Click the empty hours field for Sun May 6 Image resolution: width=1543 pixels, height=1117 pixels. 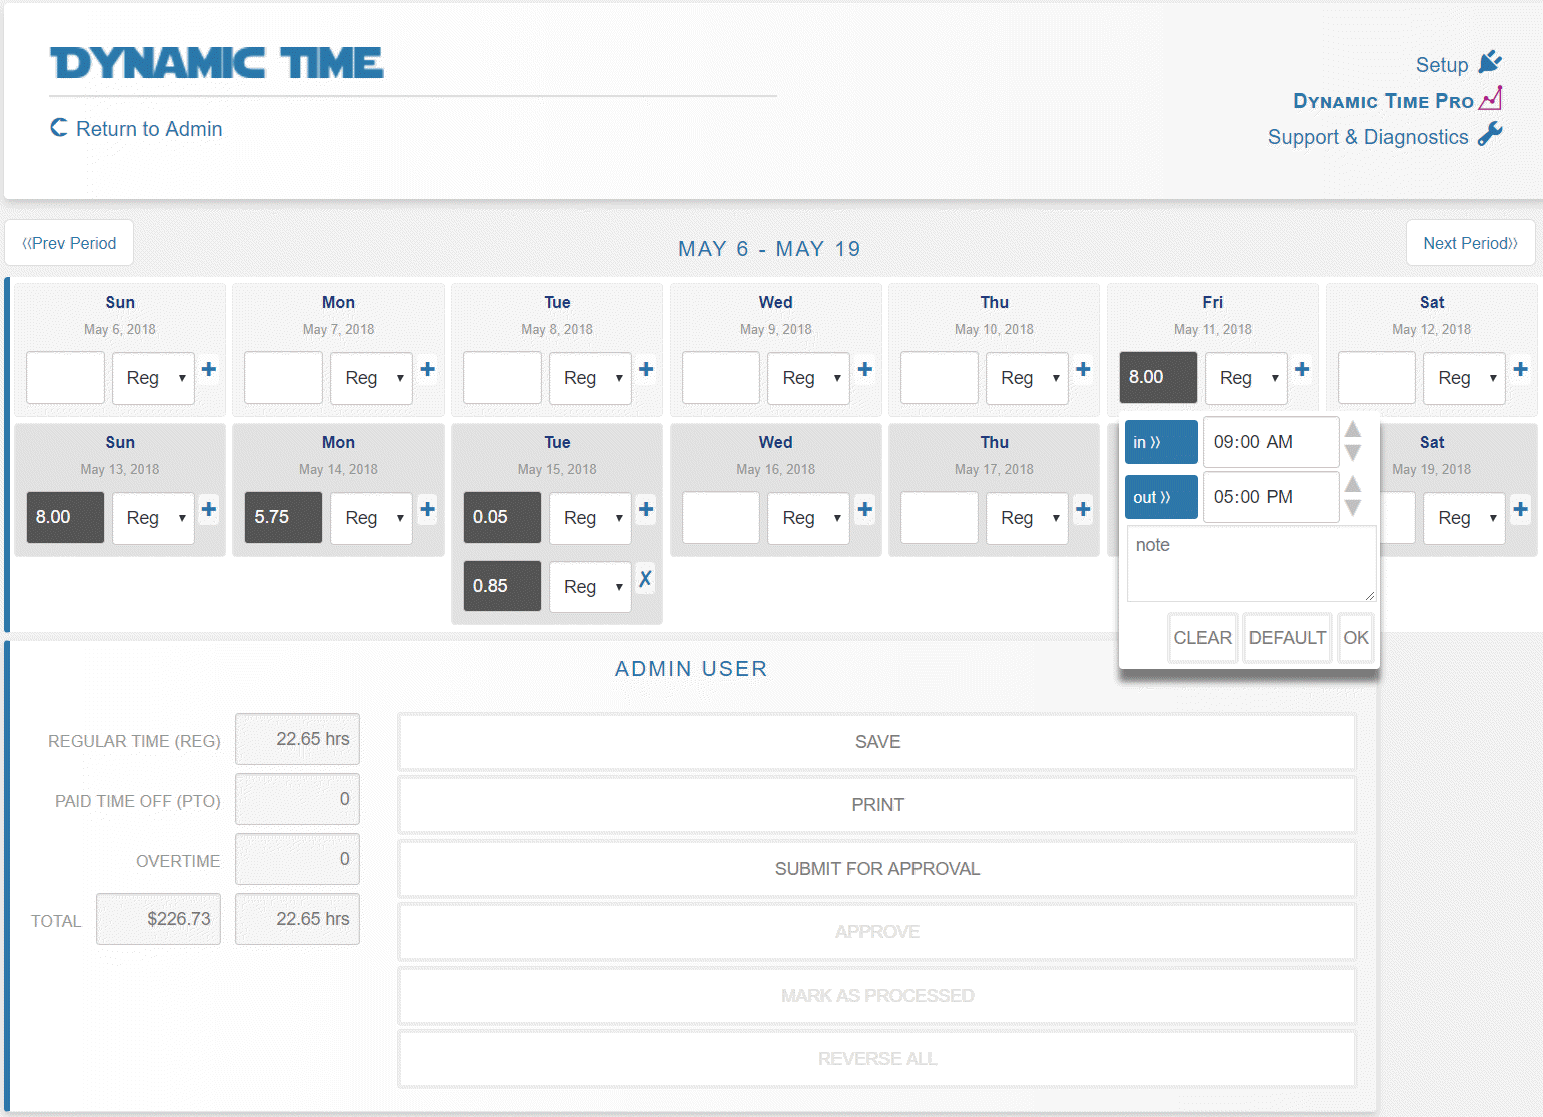point(65,377)
